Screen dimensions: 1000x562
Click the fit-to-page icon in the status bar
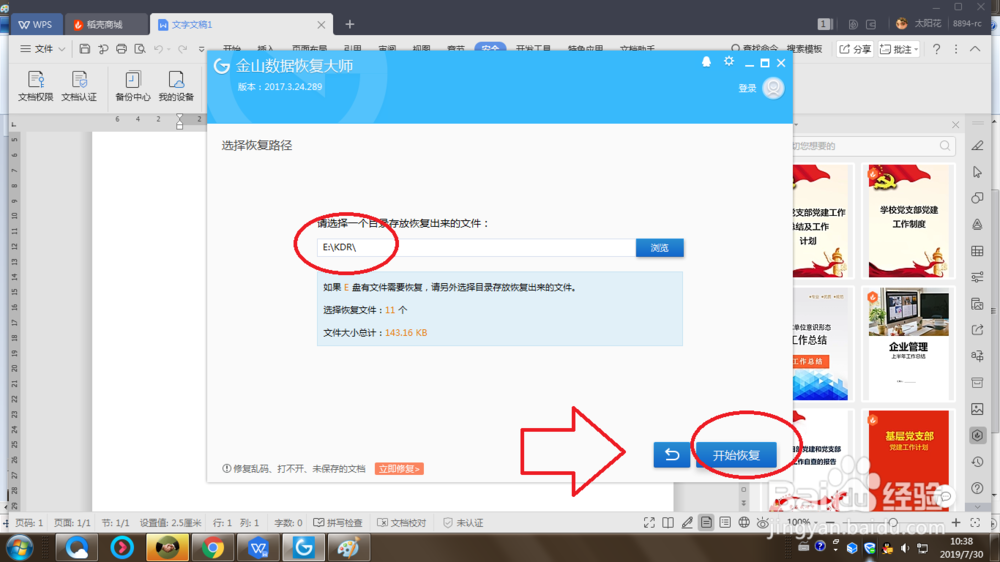(975, 522)
